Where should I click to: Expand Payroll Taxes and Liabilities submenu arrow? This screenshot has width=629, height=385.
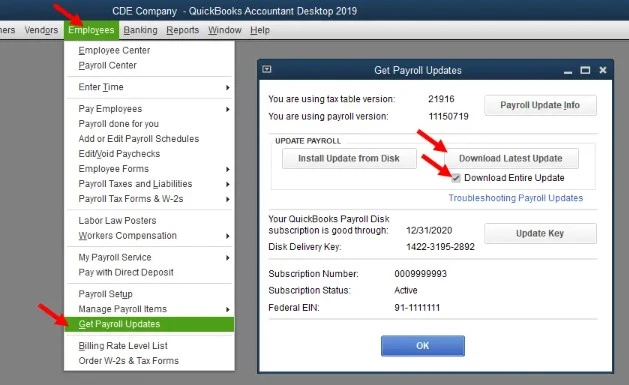pyautogui.click(x=227, y=184)
